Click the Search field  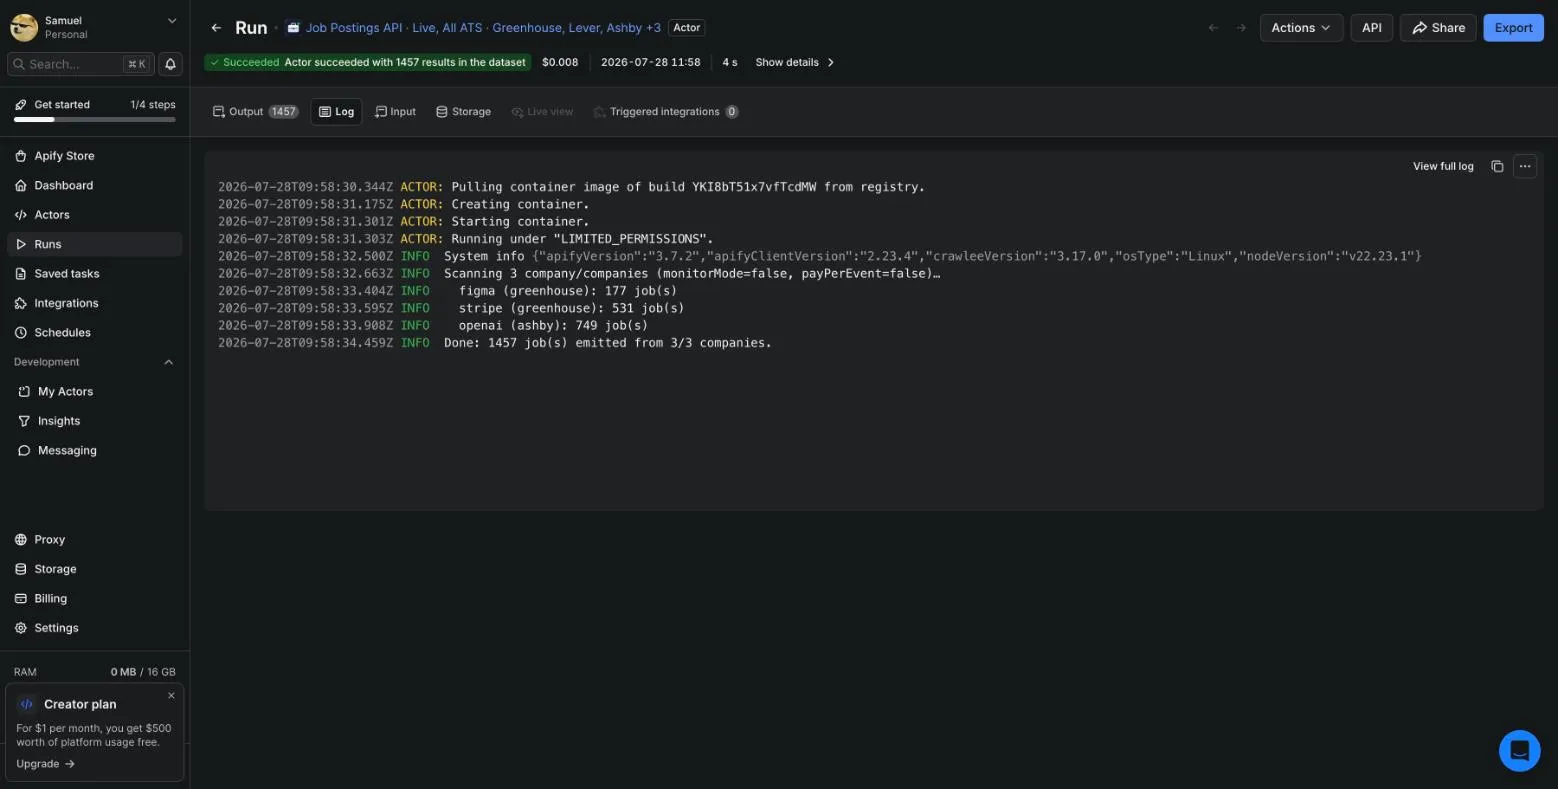click(80, 64)
